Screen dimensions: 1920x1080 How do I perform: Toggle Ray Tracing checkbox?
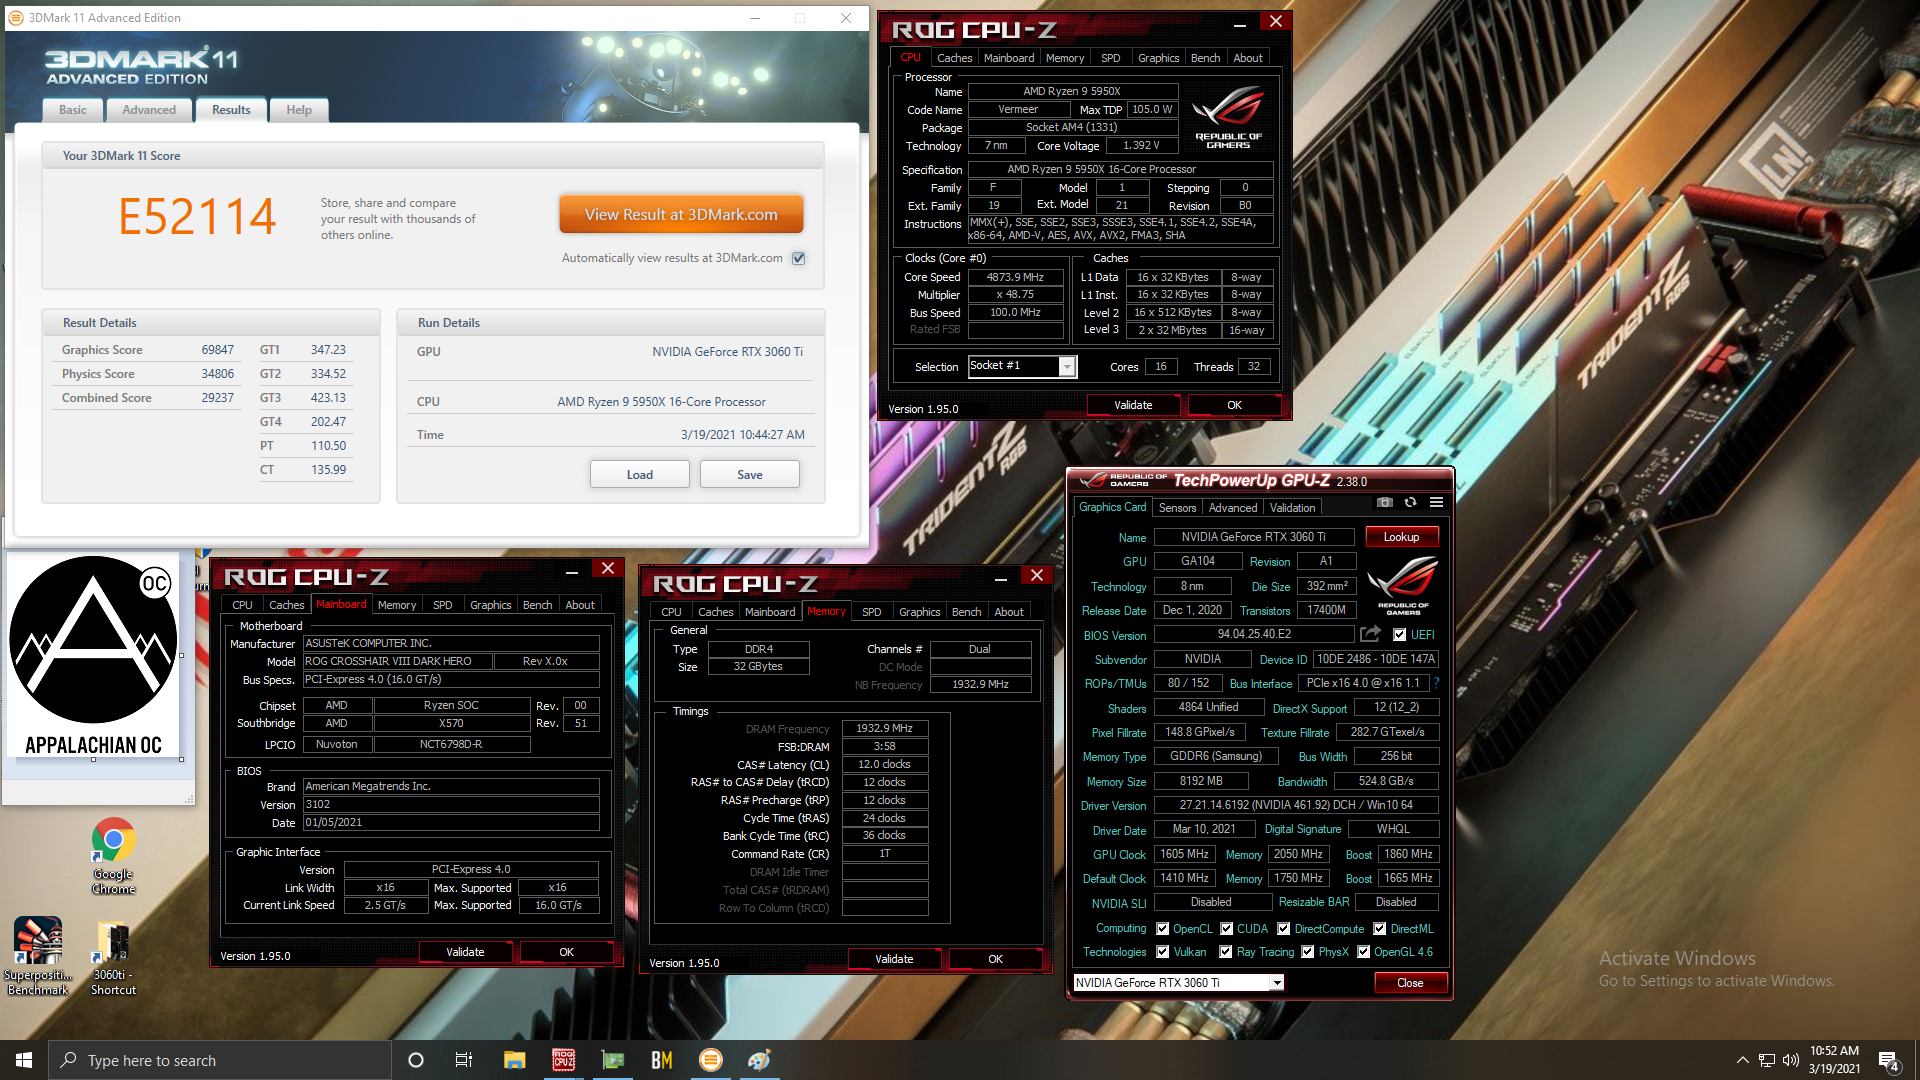point(1225,952)
